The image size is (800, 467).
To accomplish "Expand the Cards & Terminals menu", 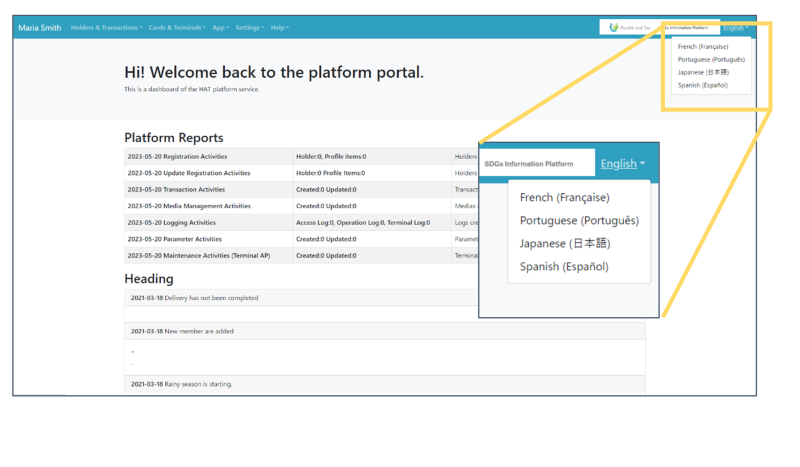I will (176, 28).
